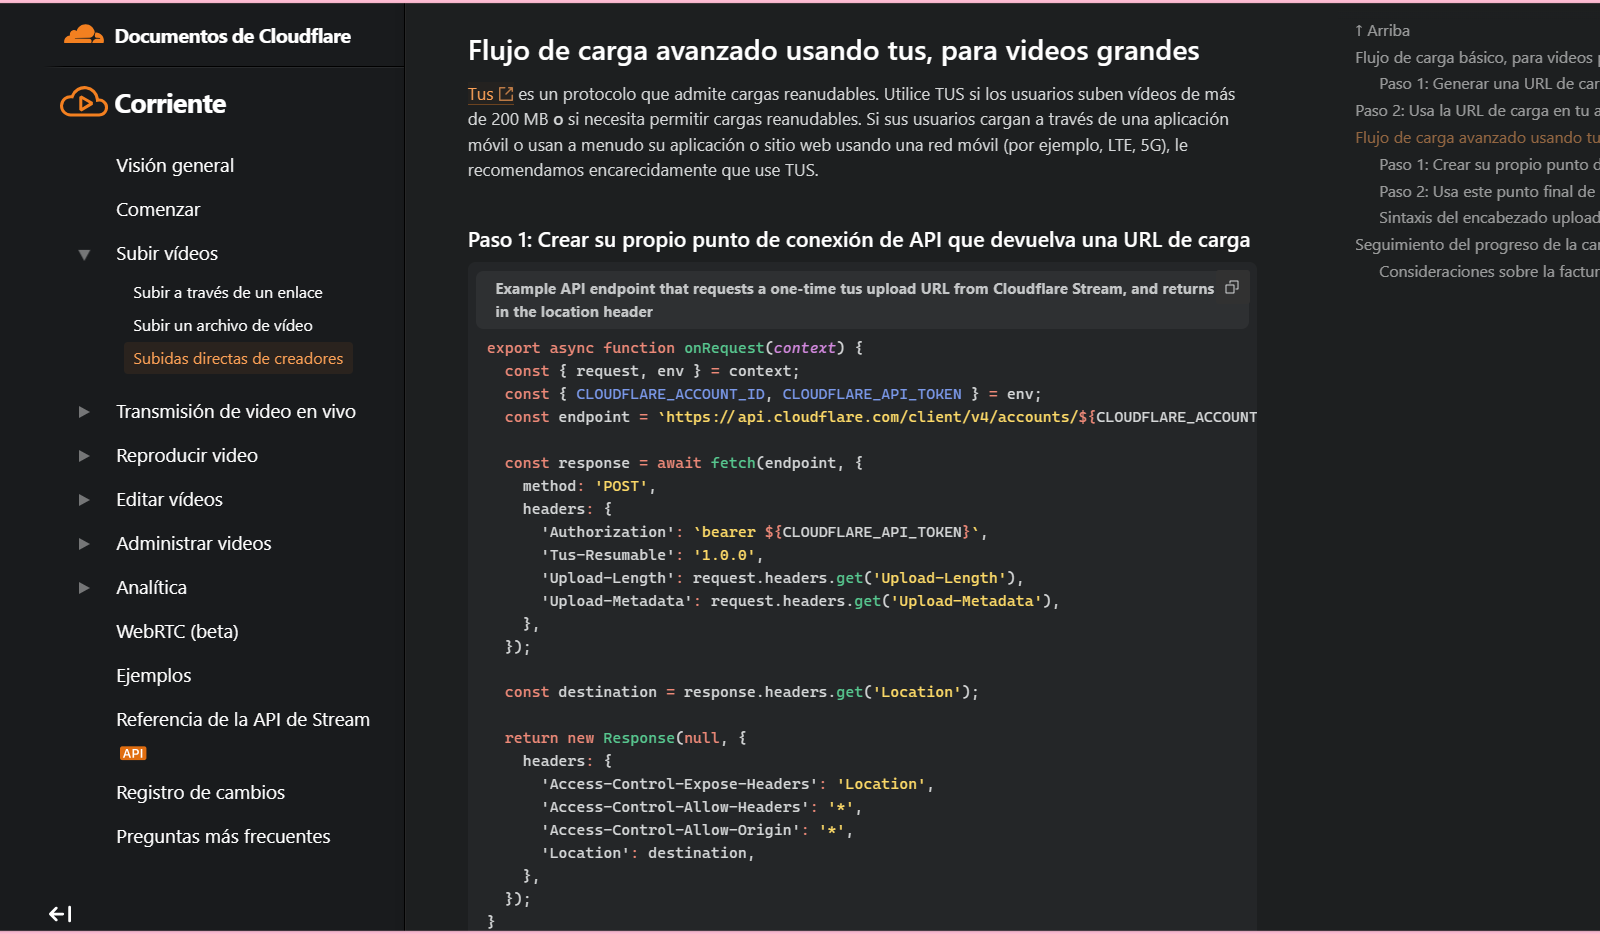Click the Paso 1: Crear su propio punto heading
Screen dimensions: 1600x934
[859, 240]
